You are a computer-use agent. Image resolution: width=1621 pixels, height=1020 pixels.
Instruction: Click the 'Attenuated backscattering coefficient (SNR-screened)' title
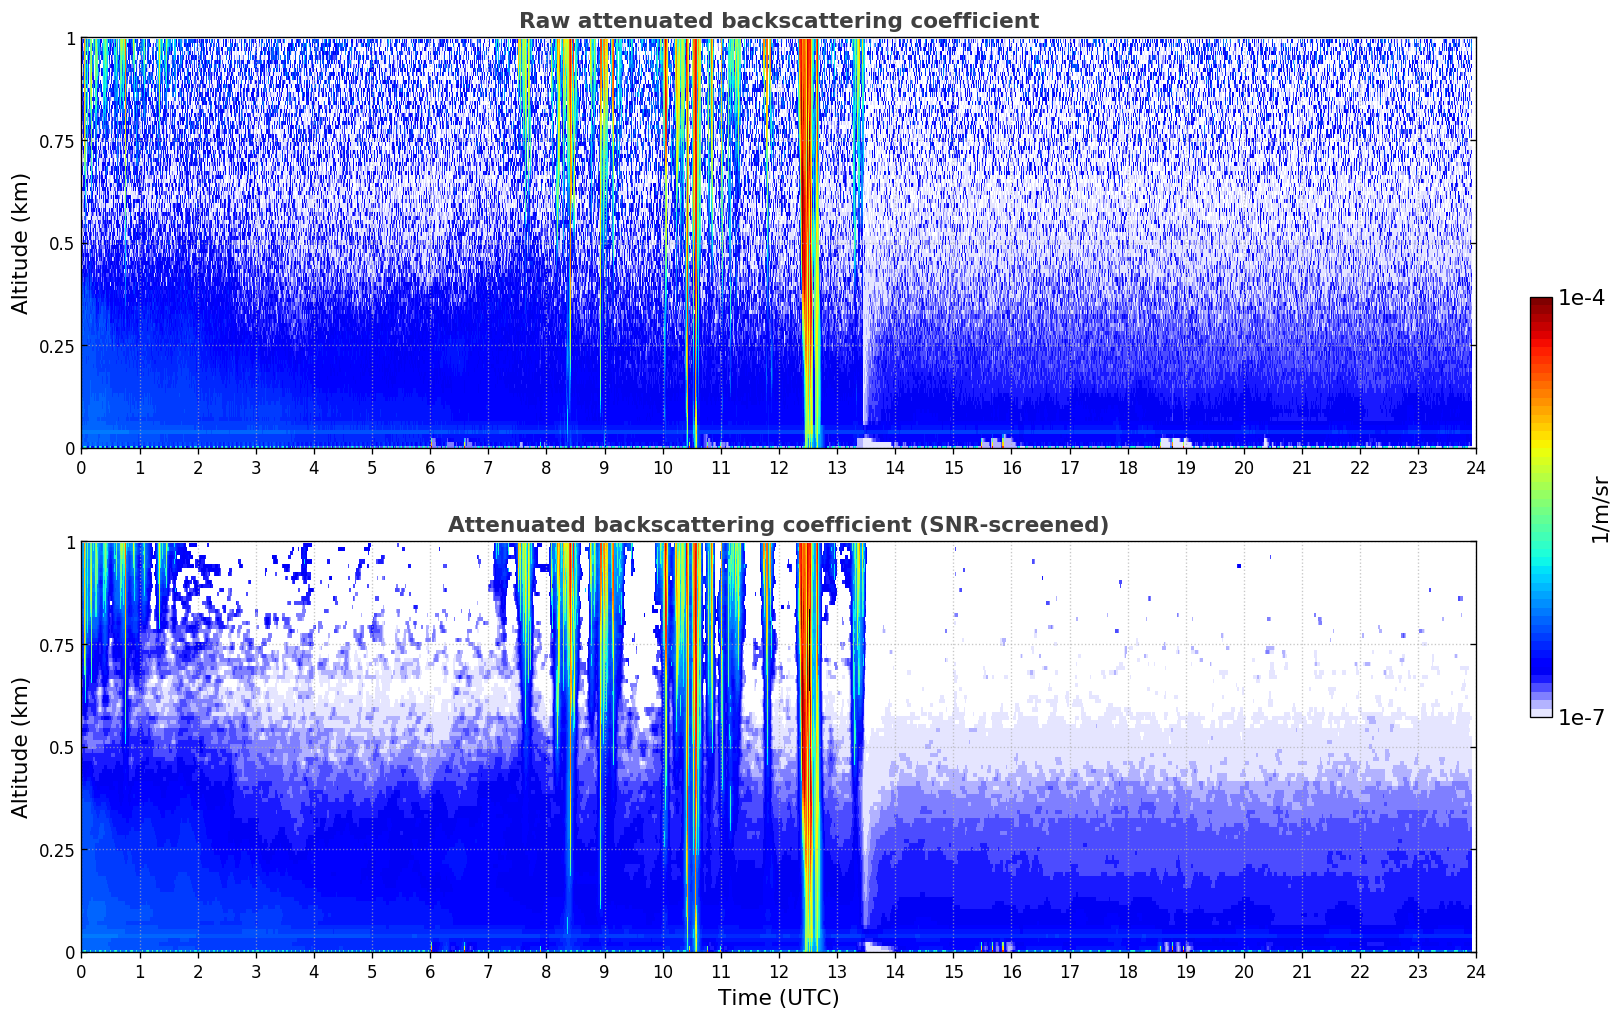point(778,525)
